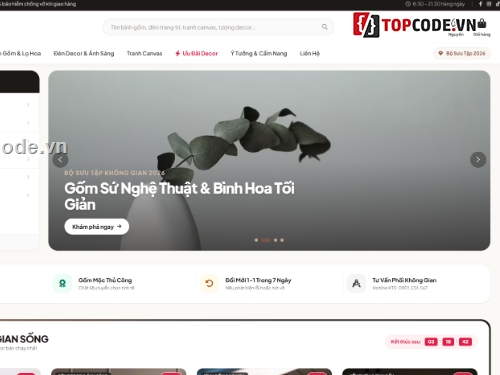Click the magnifier search icon
The width and height of the screenshot is (500, 375).
click(325, 27)
